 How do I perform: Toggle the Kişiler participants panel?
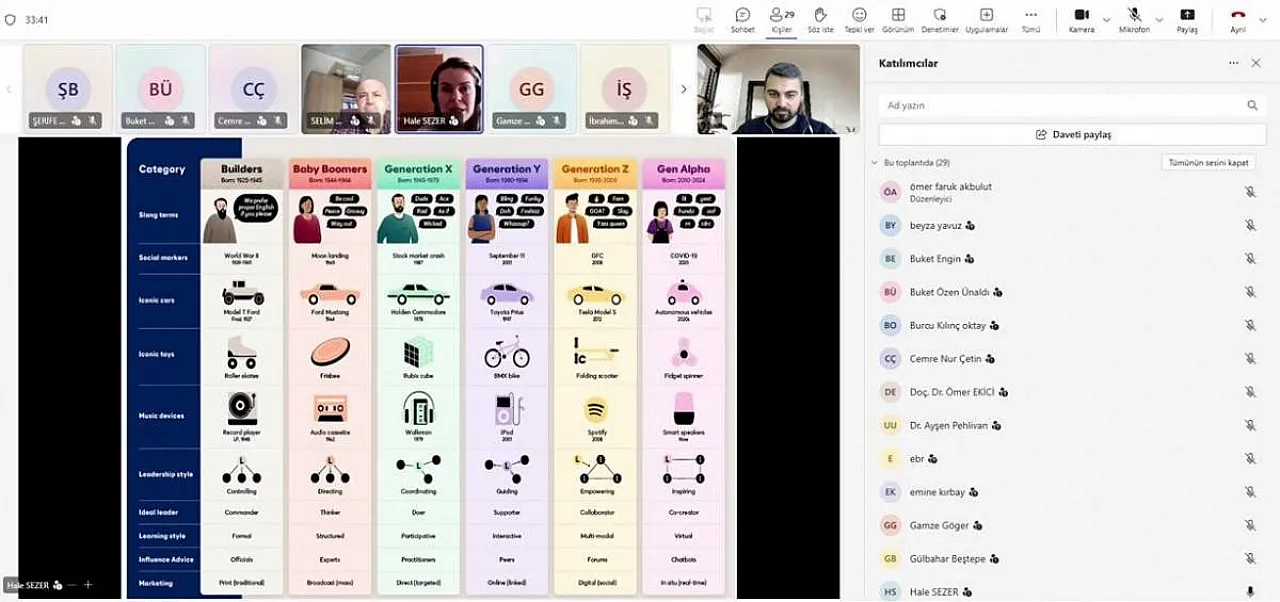780,18
